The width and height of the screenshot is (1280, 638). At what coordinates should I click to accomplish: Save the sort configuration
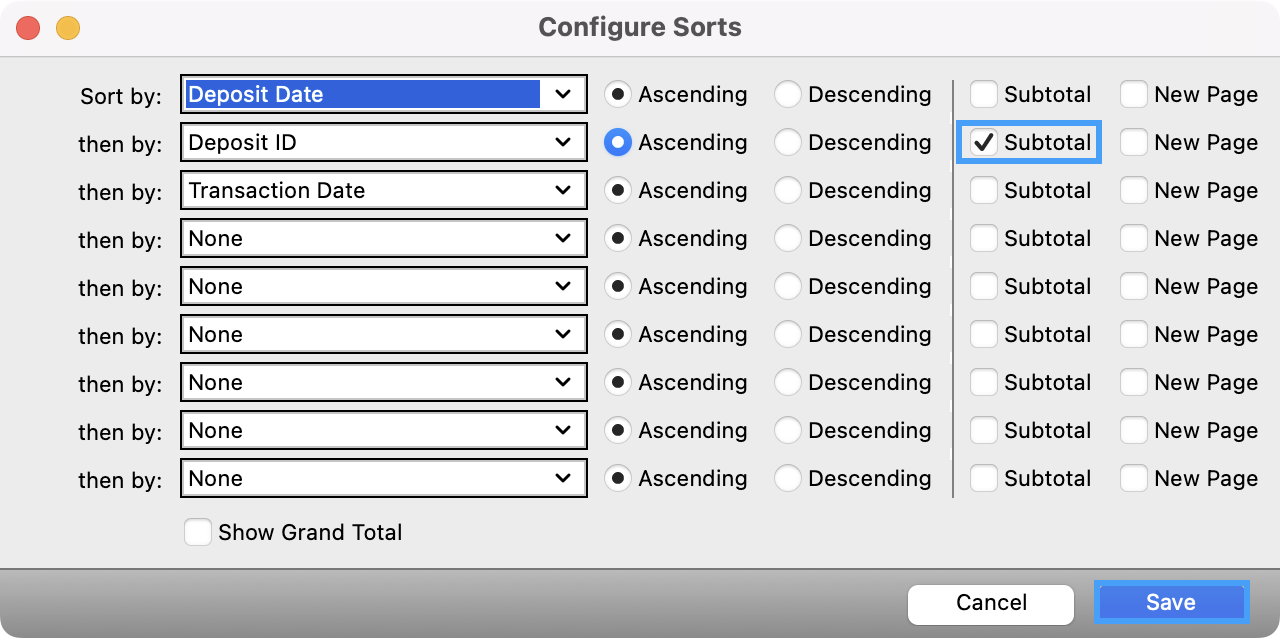(1171, 602)
